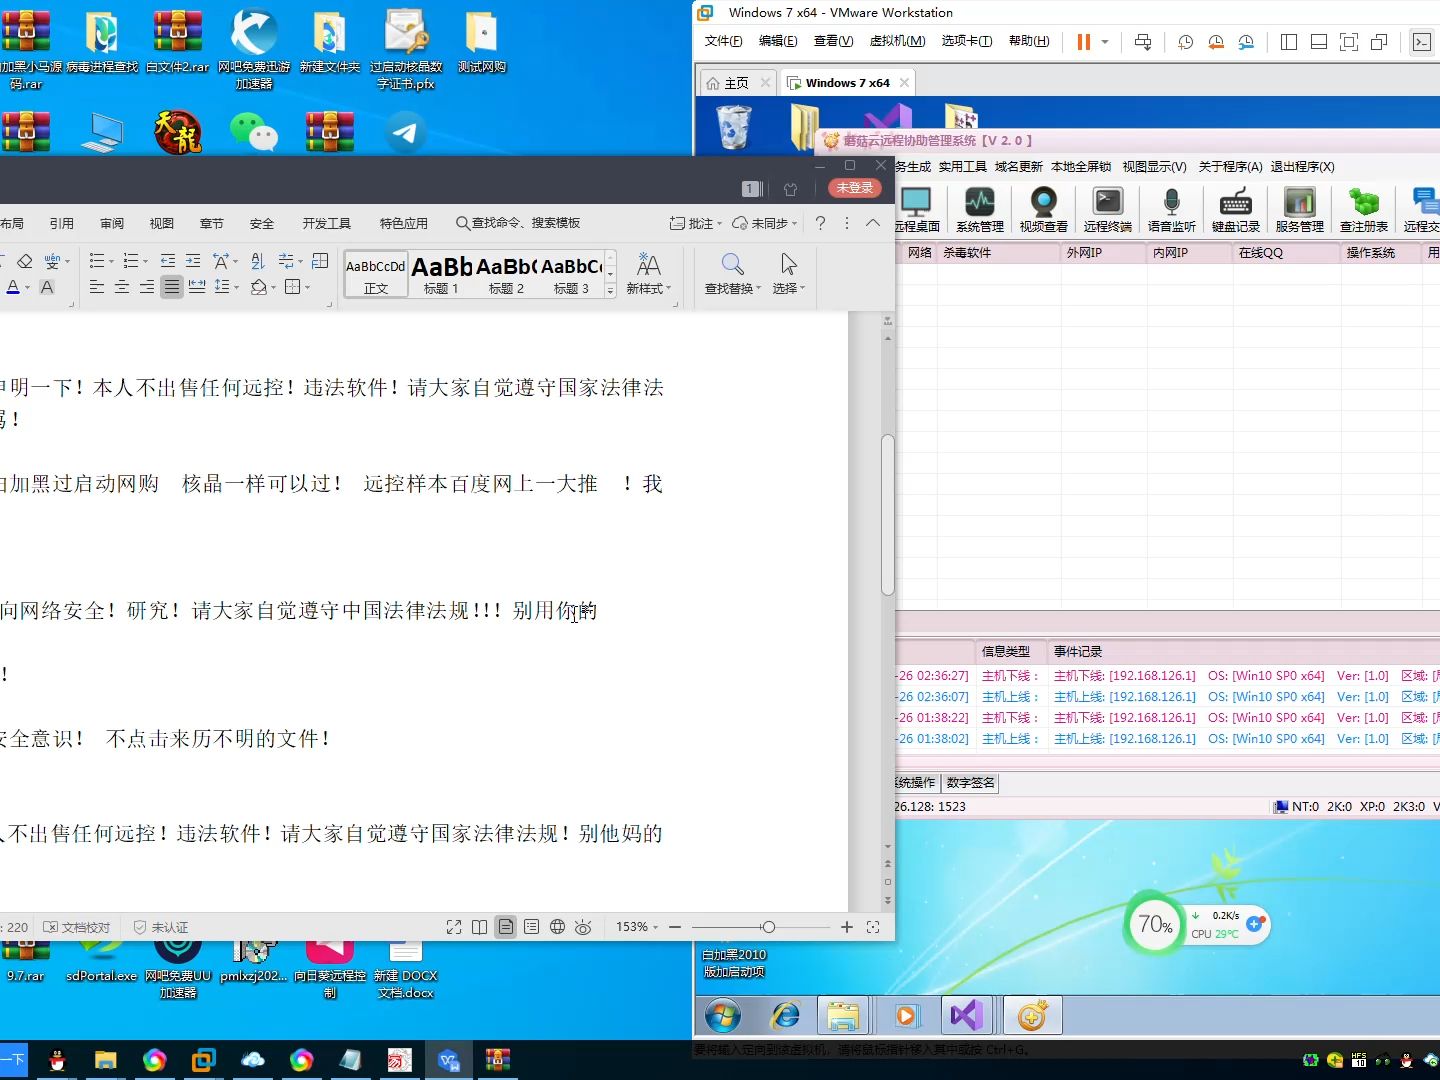Open VMware console view icon

pos(1422,42)
